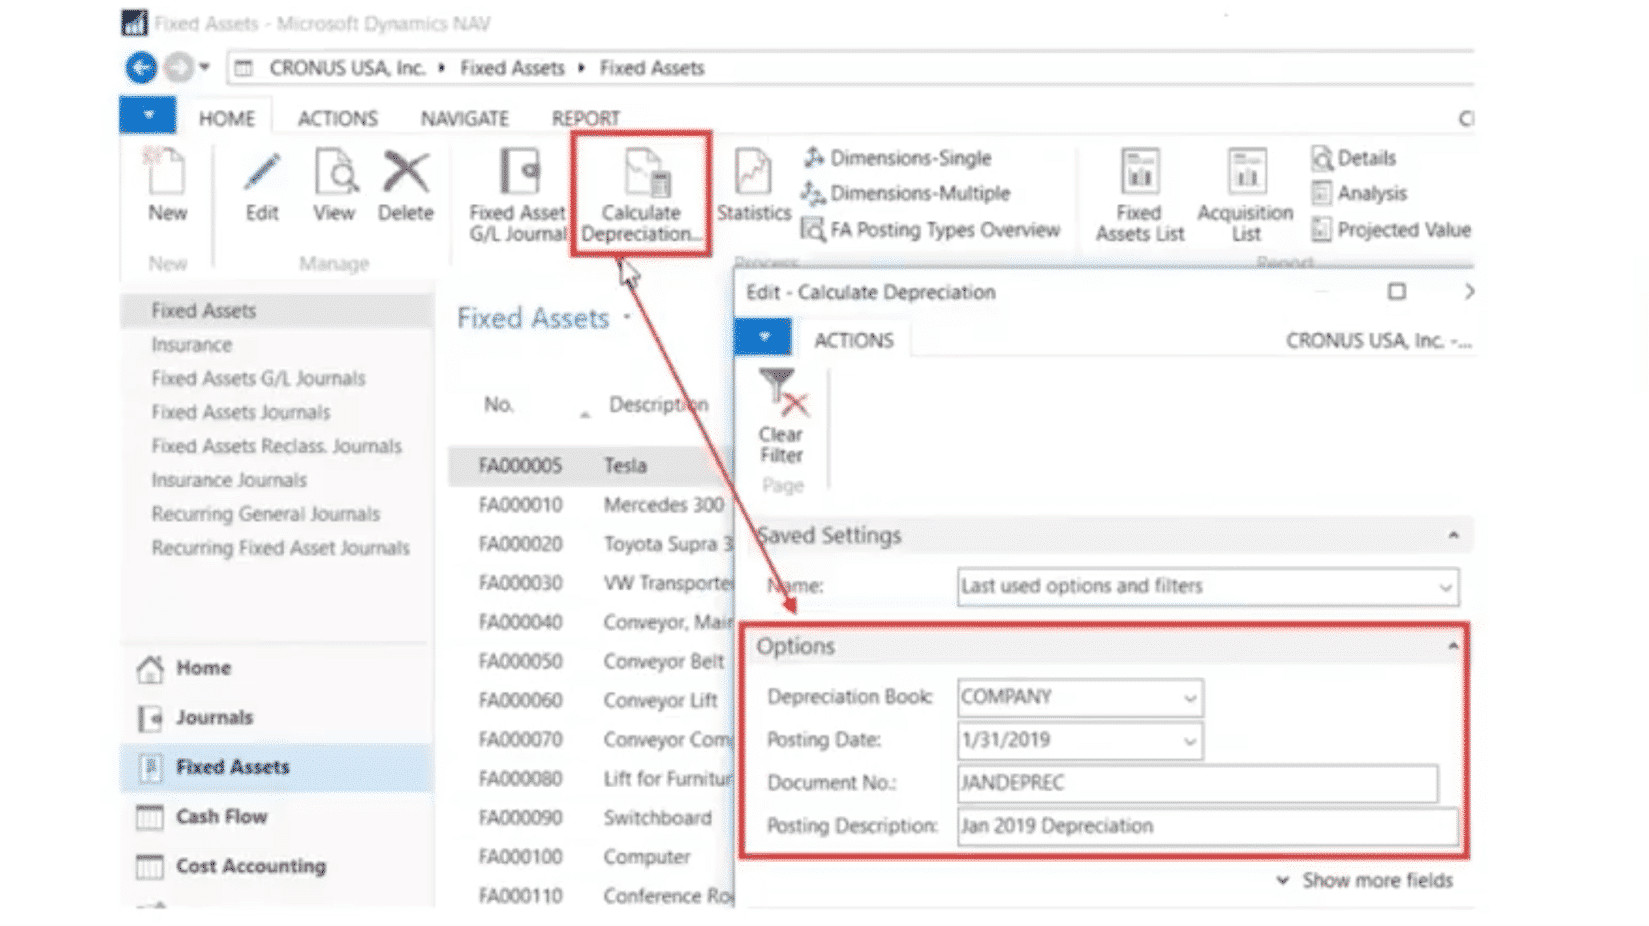
Task: Collapse the Options section
Action: point(1453,647)
